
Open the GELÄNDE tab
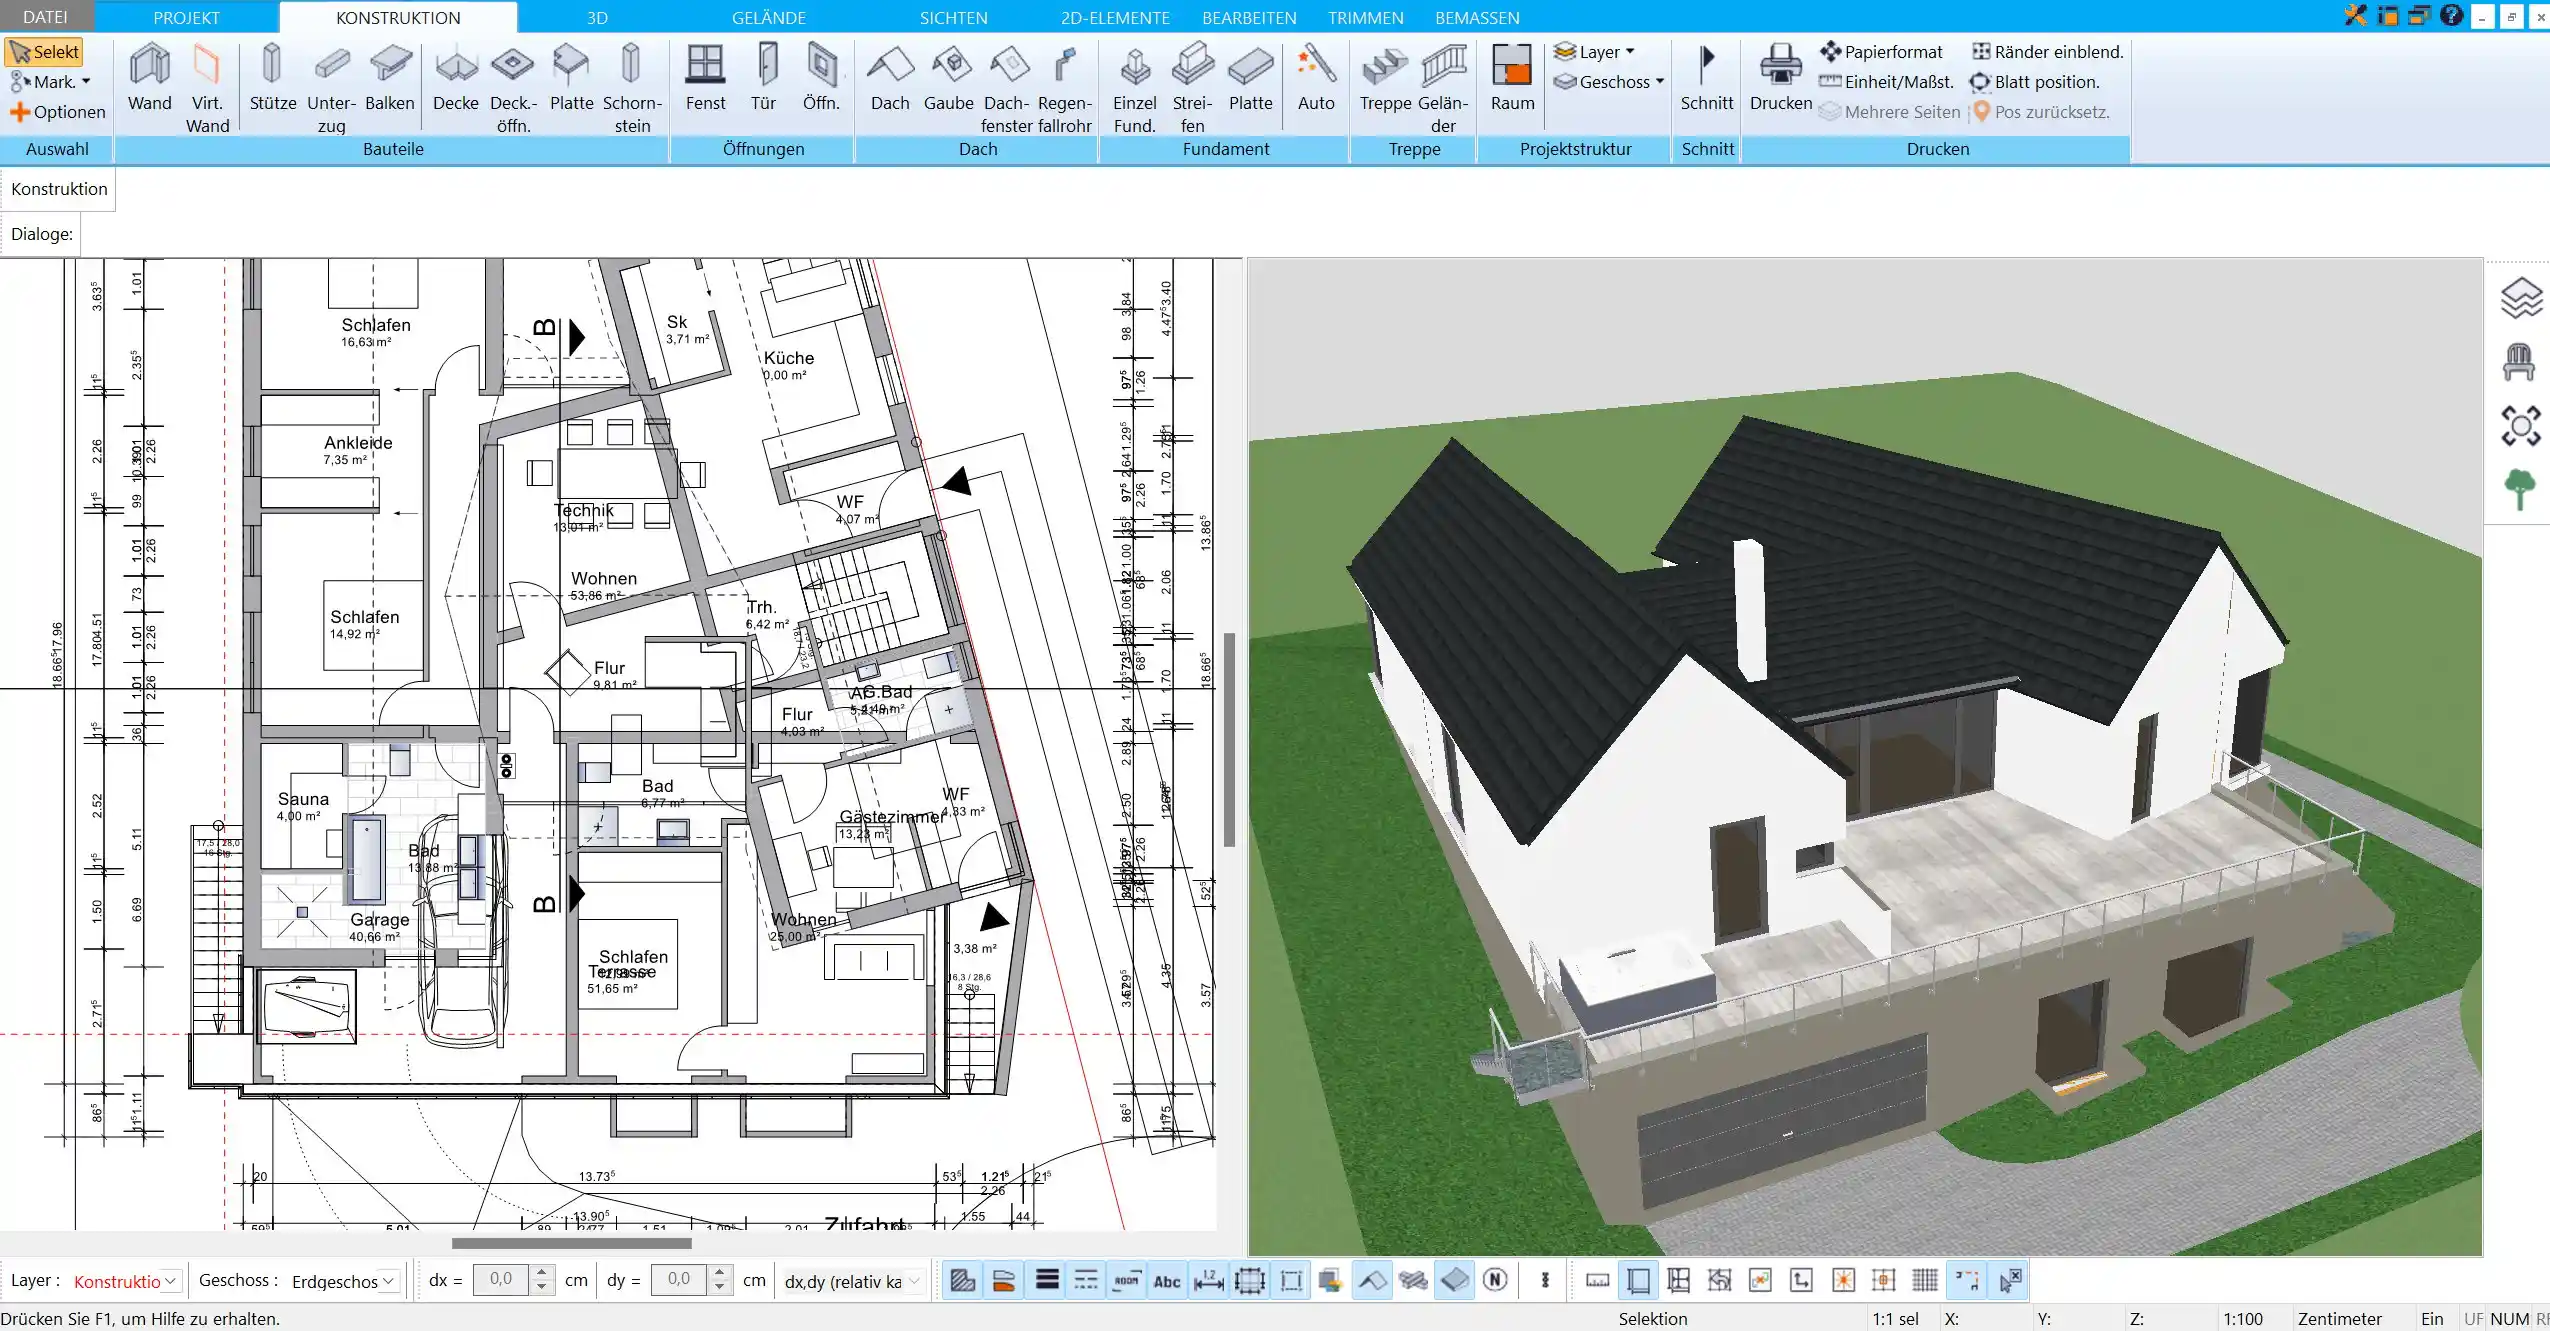pos(768,17)
